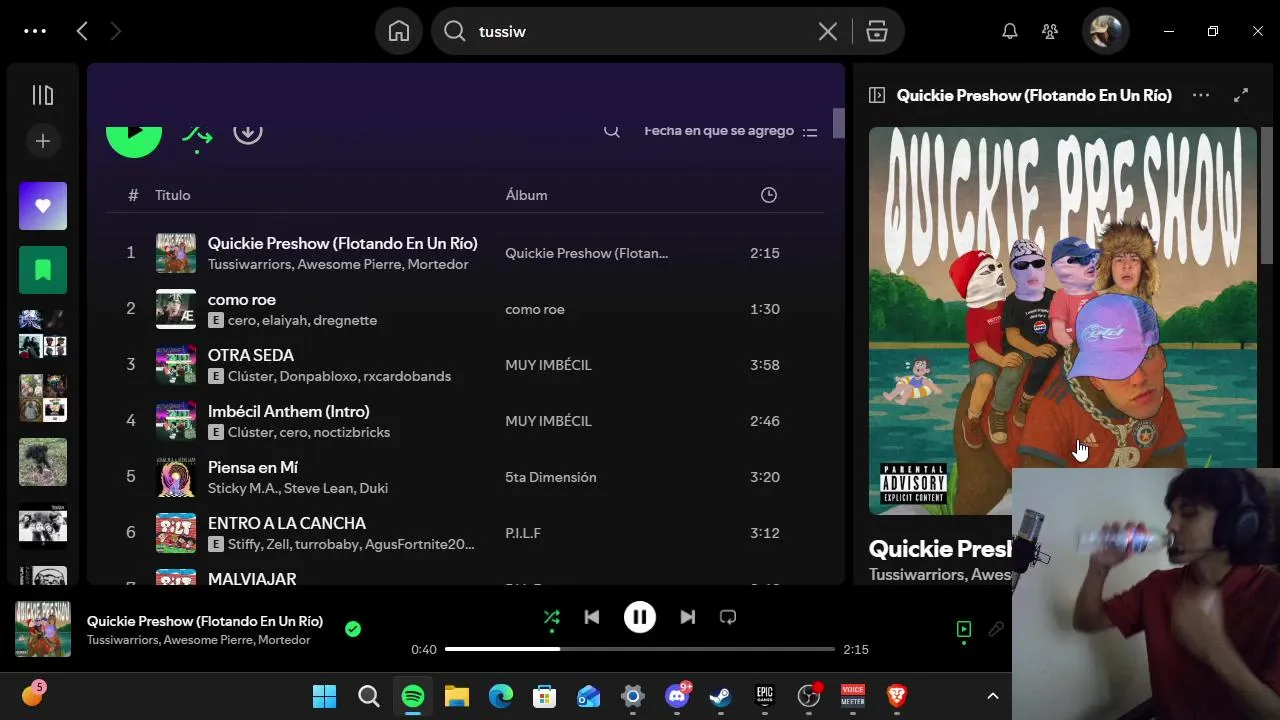Pause the current song

pyautogui.click(x=640, y=617)
